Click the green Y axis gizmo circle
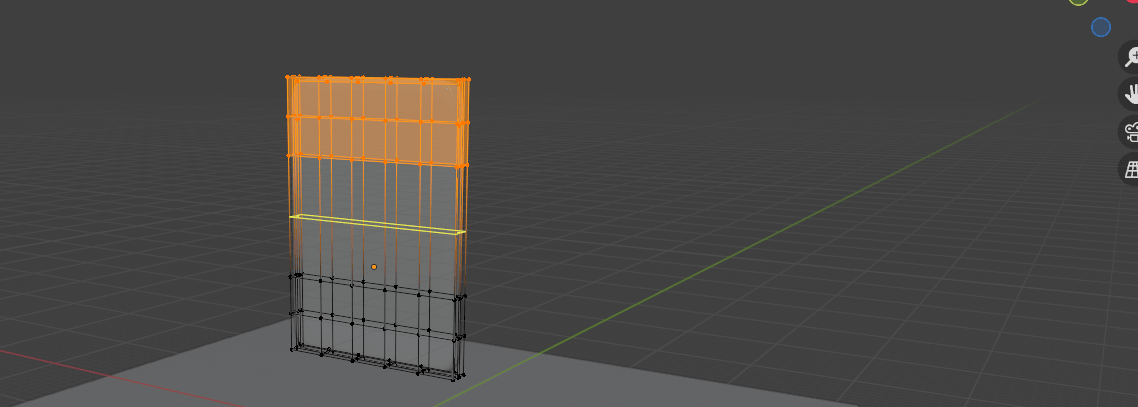This screenshot has width=1138, height=407. pyautogui.click(x=1078, y=2)
